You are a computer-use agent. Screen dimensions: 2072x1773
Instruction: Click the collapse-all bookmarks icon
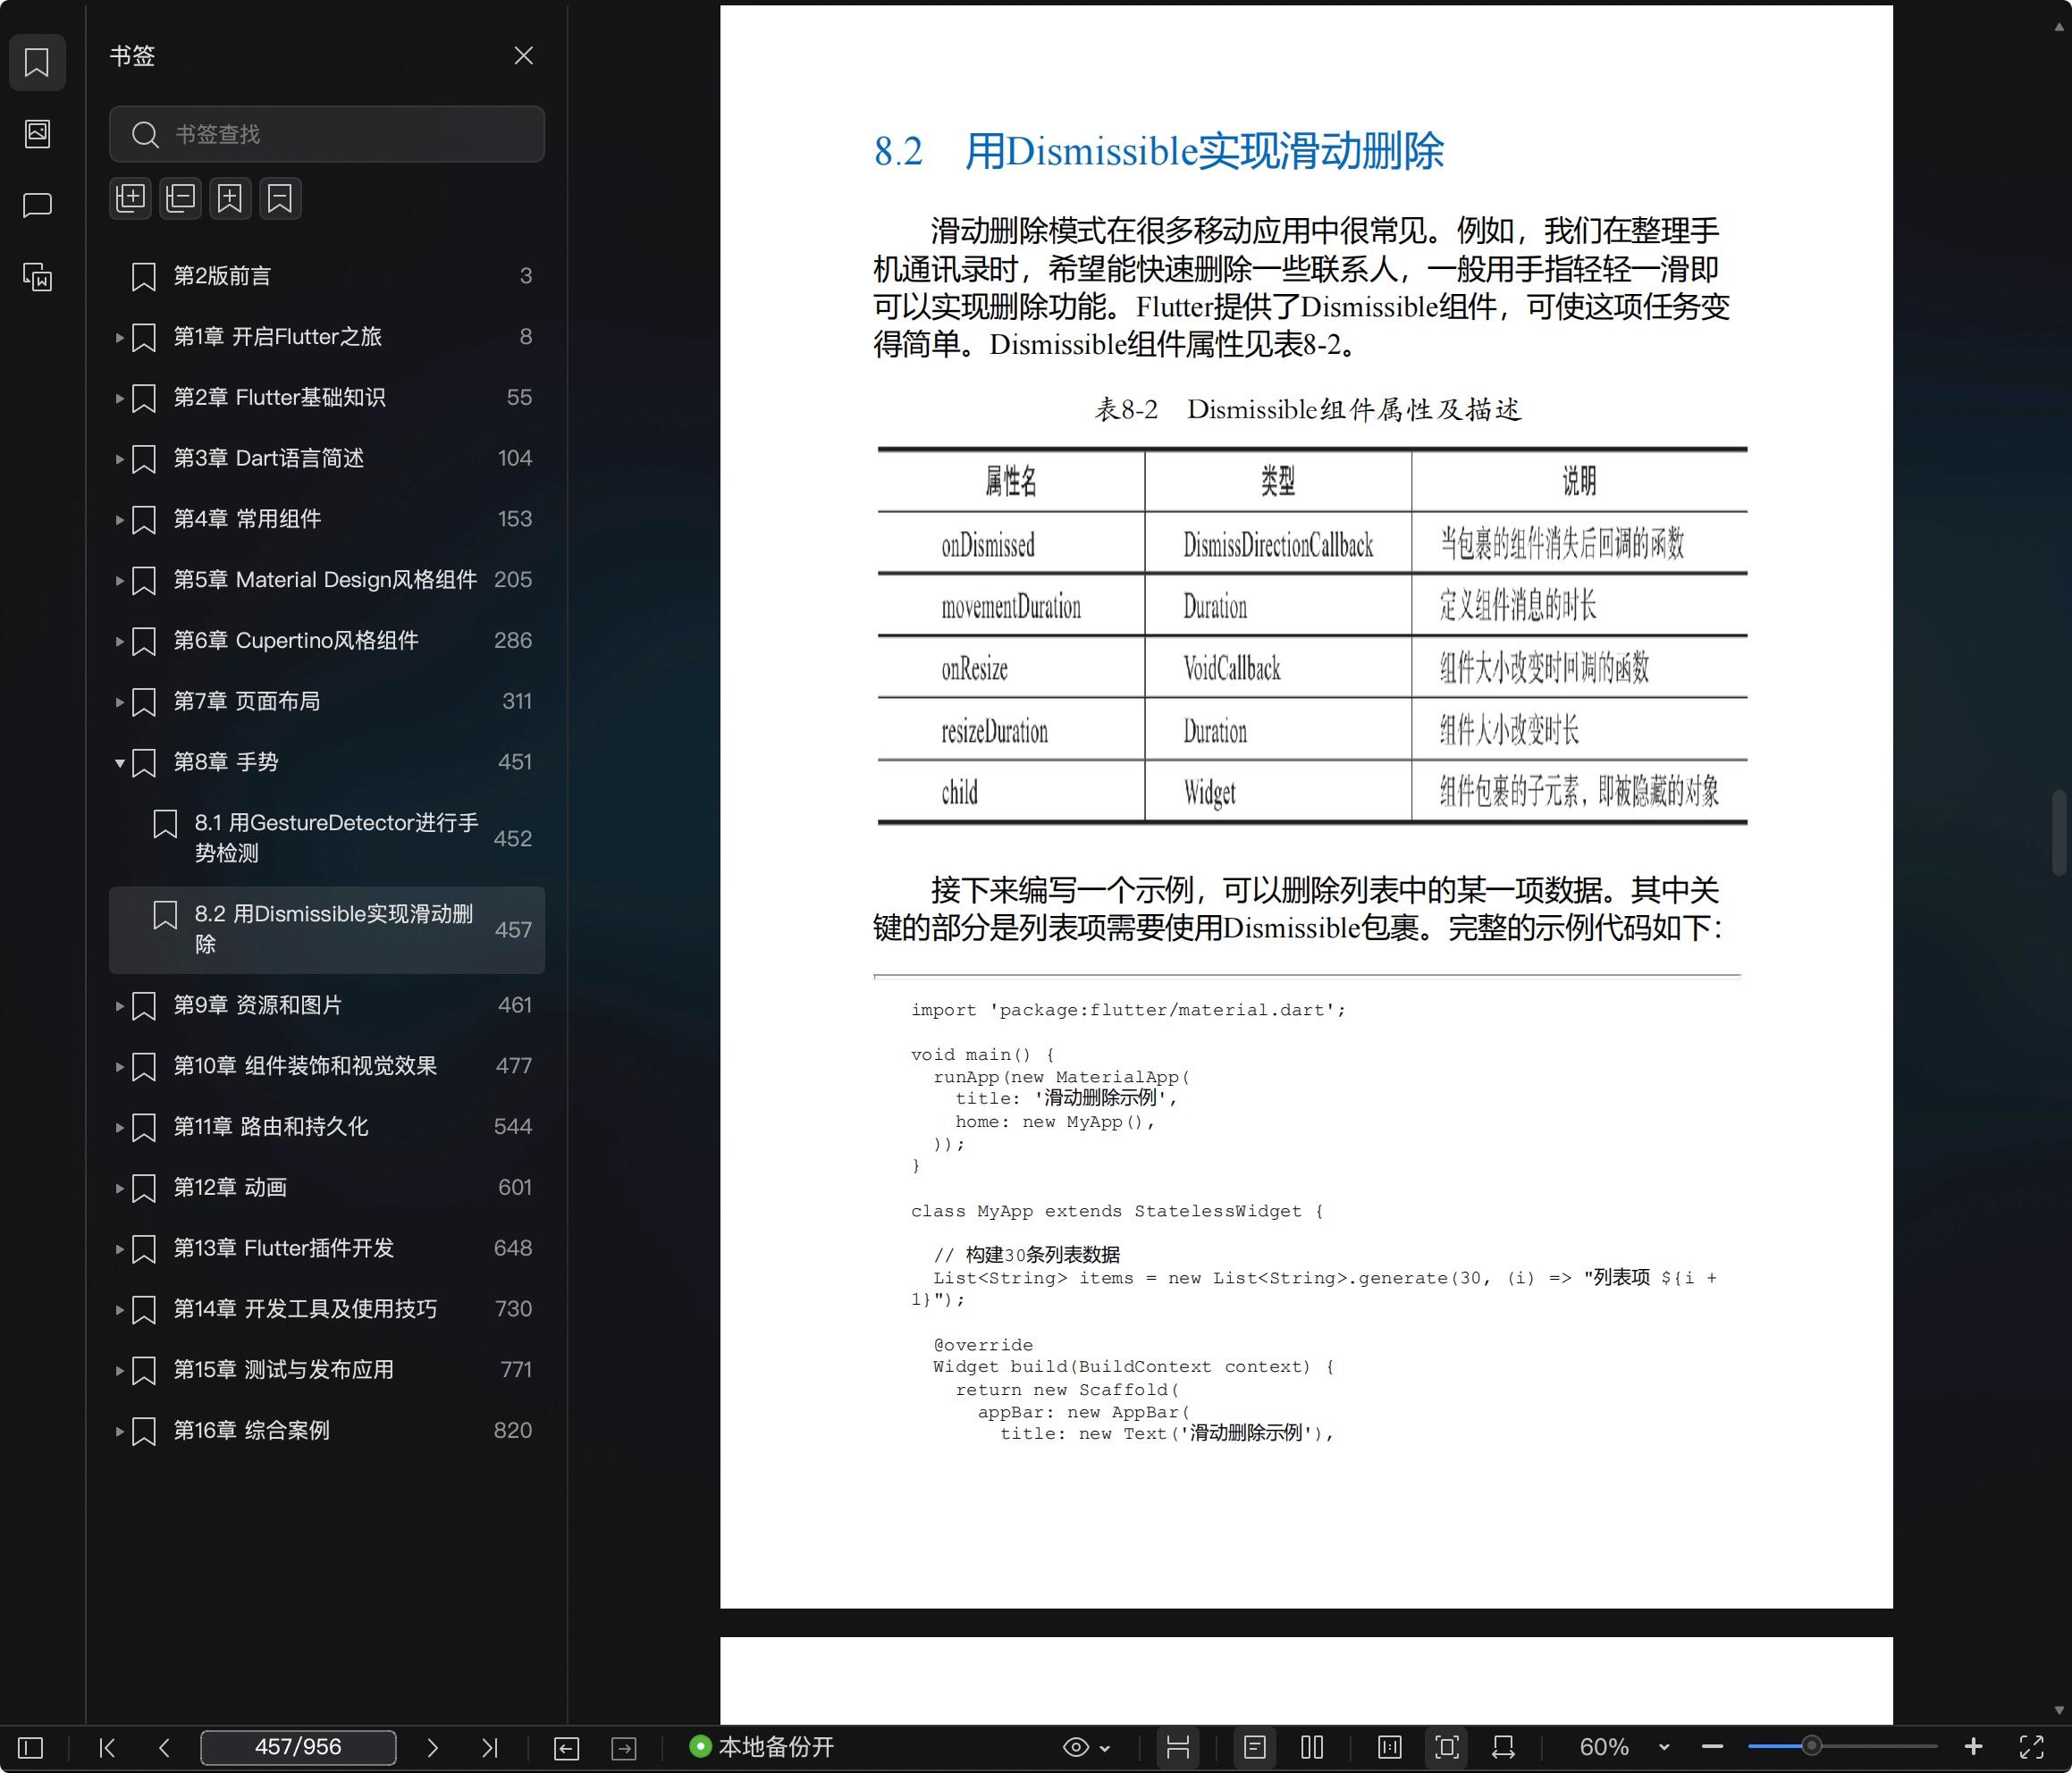click(180, 198)
